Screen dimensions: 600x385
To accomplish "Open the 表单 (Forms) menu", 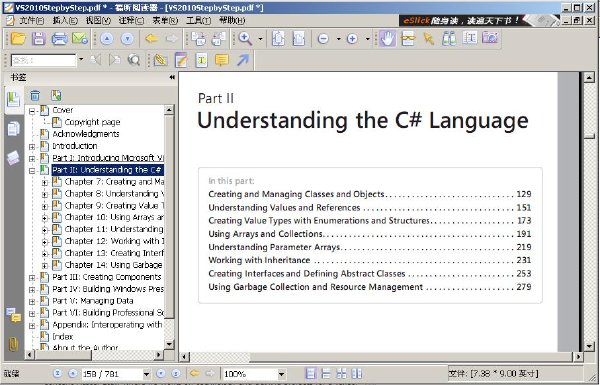I will [165, 20].
